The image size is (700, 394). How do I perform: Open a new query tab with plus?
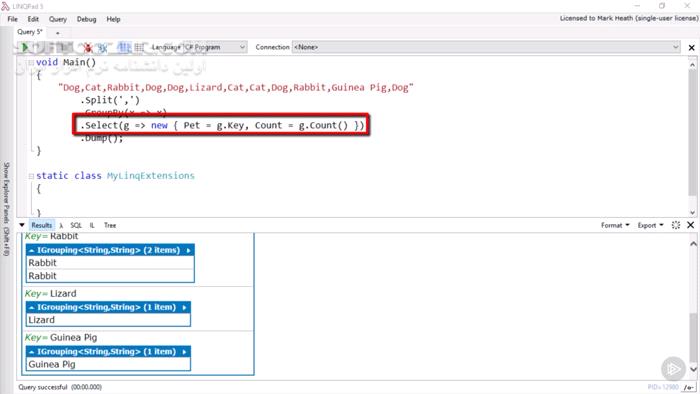(57, 33)
